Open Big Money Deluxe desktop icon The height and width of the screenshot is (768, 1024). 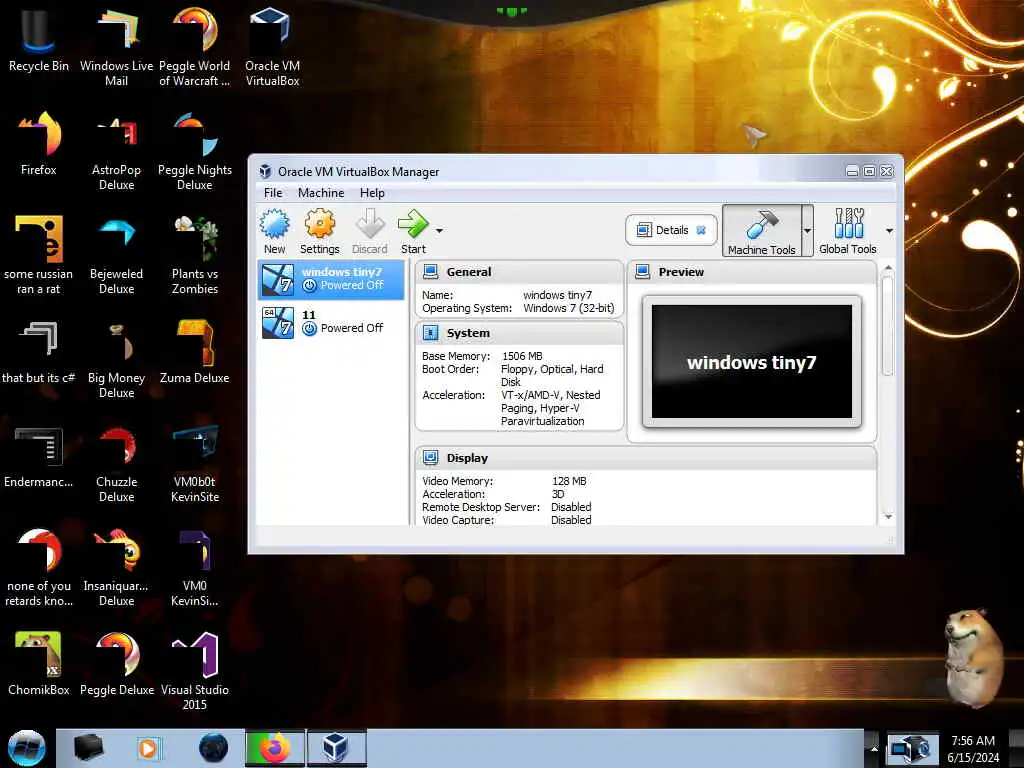click(116, 358)
